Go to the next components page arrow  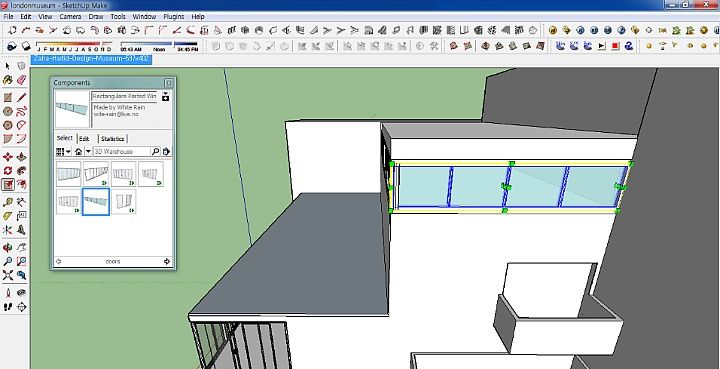[167, 262]
